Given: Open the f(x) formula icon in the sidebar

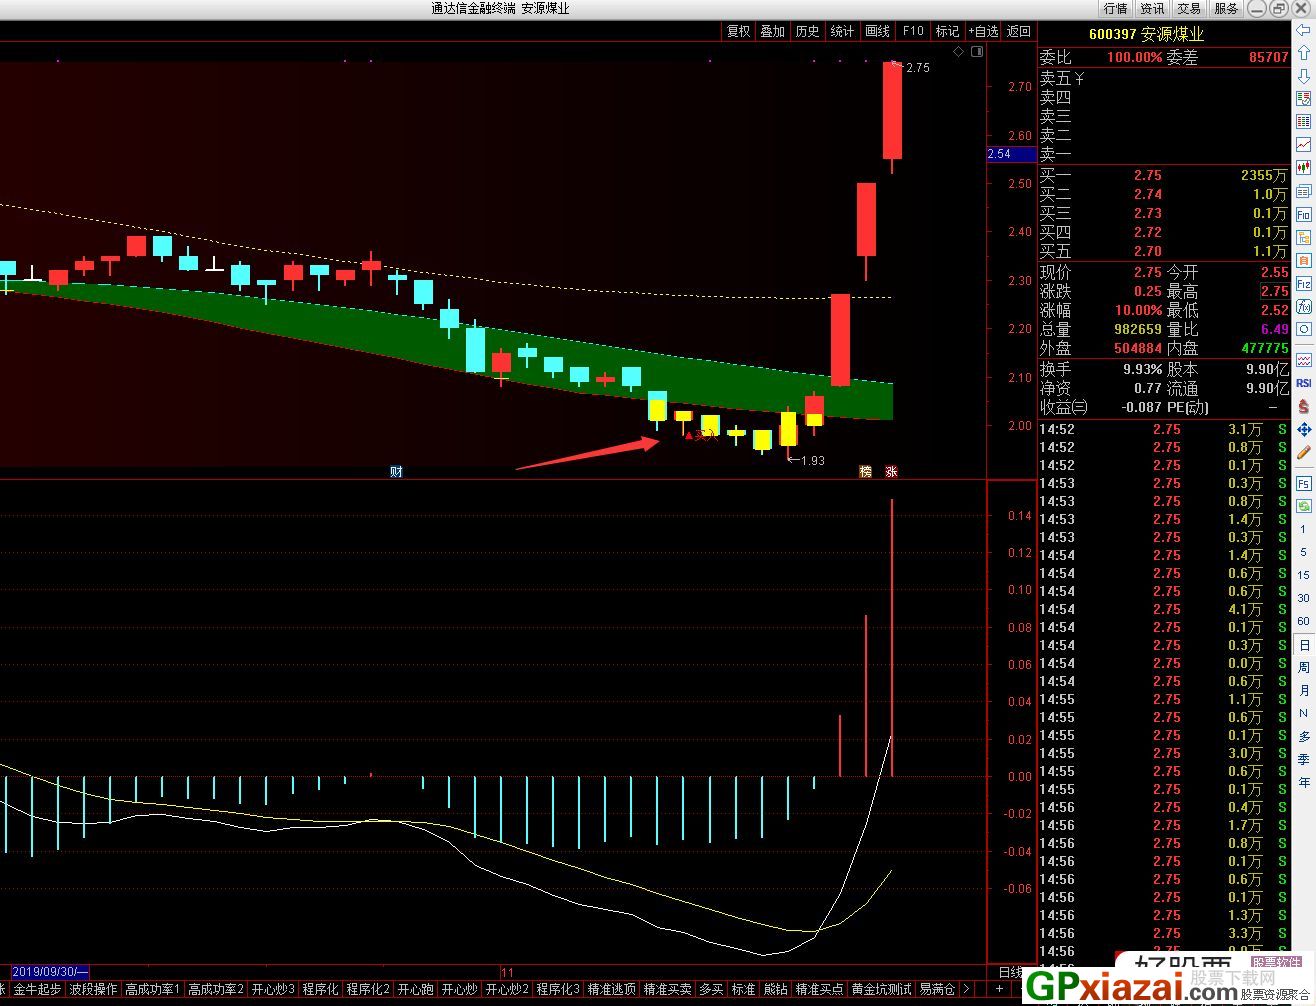Looking at the screenshot, I should [x=1303, y=306].
